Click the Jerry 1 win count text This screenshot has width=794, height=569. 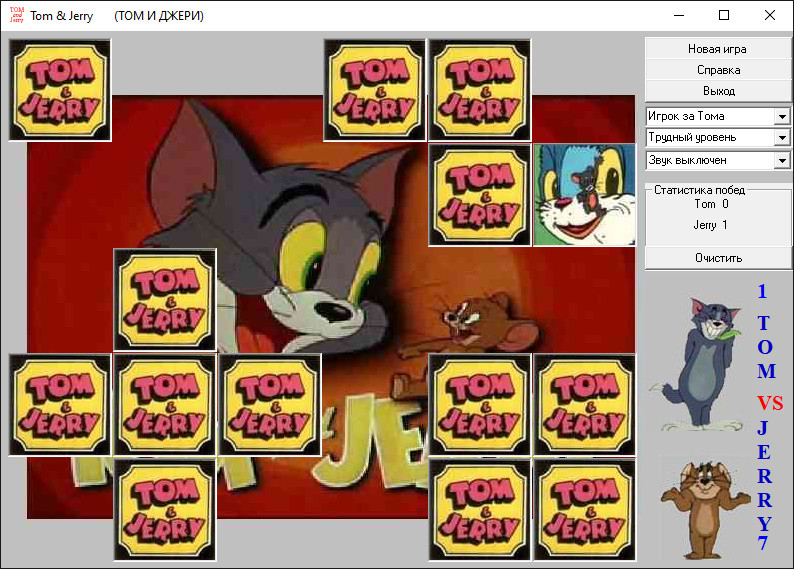[710, 225]
